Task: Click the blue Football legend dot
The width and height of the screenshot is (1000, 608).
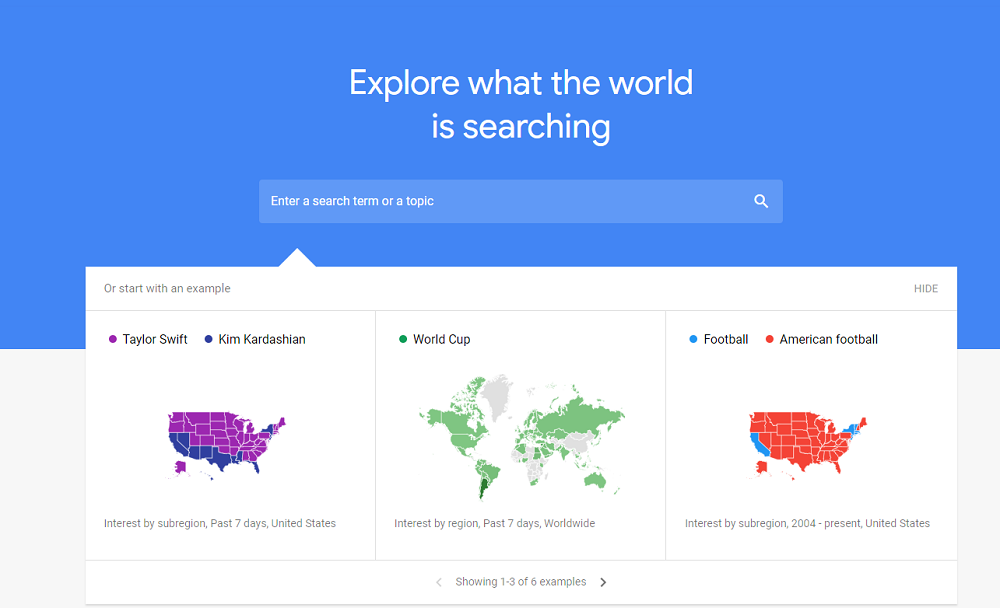Action: (693, 339)
